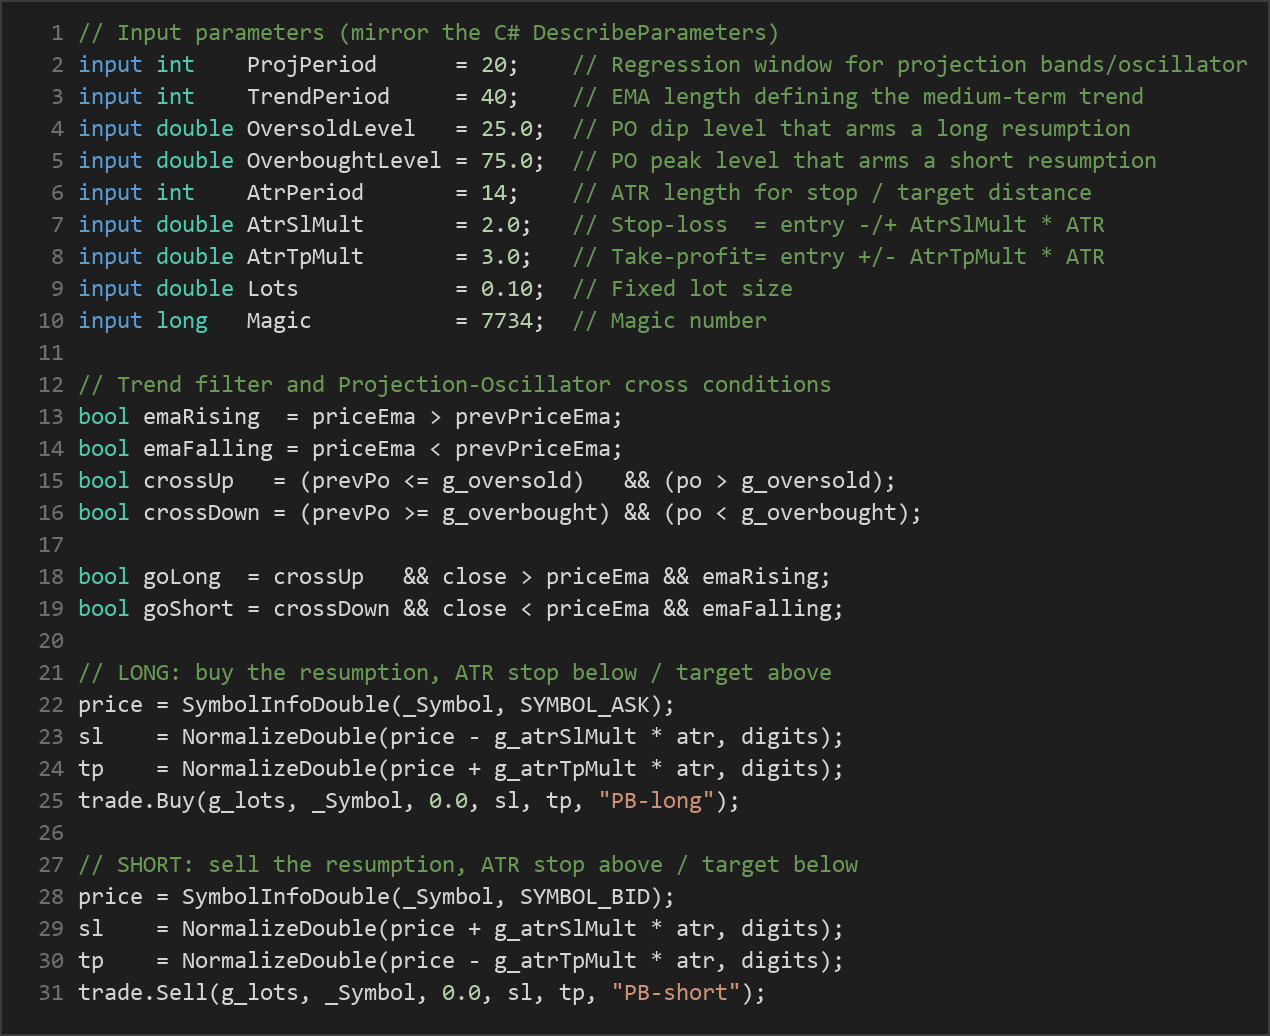
Task: Click NormalizeDouble on line 23
Action: pyautogui.click(x=279, y=737)
